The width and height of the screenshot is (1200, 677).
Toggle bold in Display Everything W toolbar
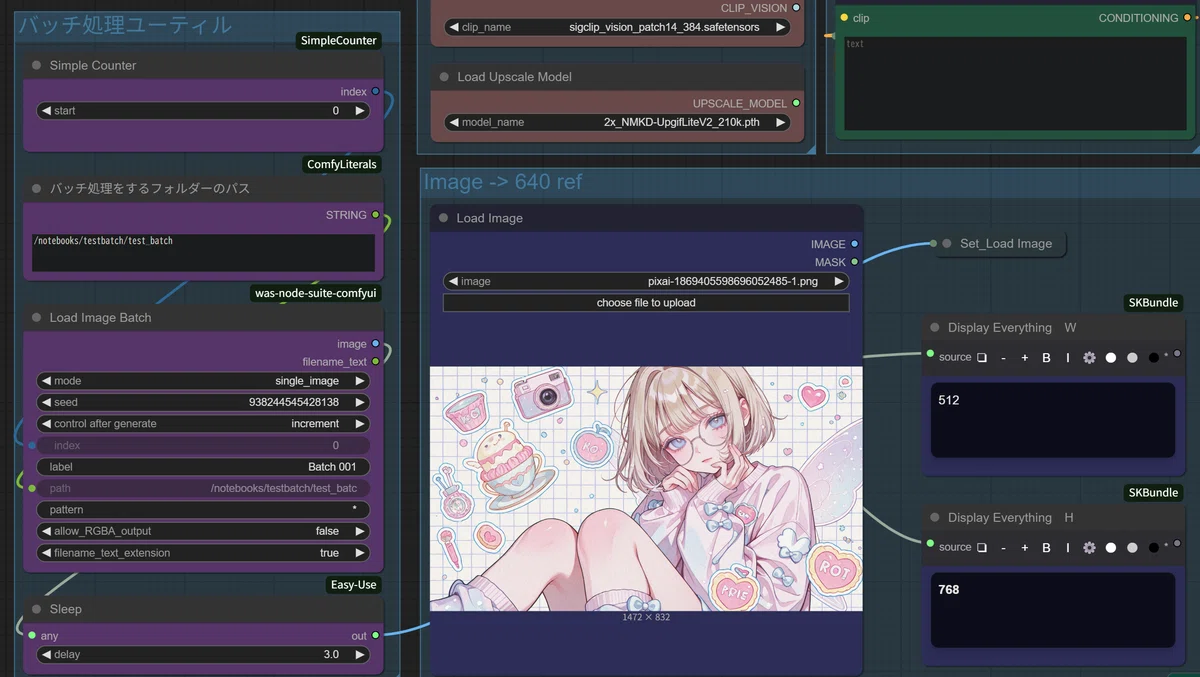(x=1046, y=357)
